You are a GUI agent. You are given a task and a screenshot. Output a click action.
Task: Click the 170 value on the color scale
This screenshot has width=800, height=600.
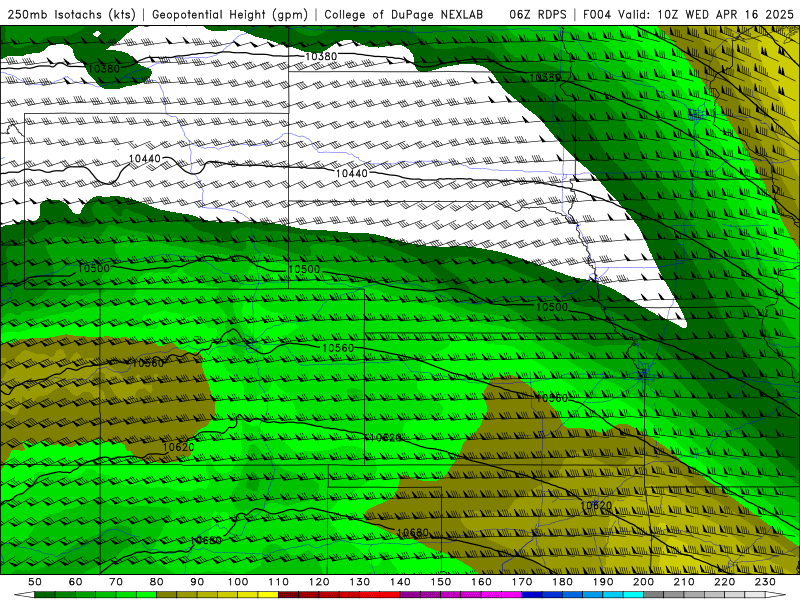(522, 582)
